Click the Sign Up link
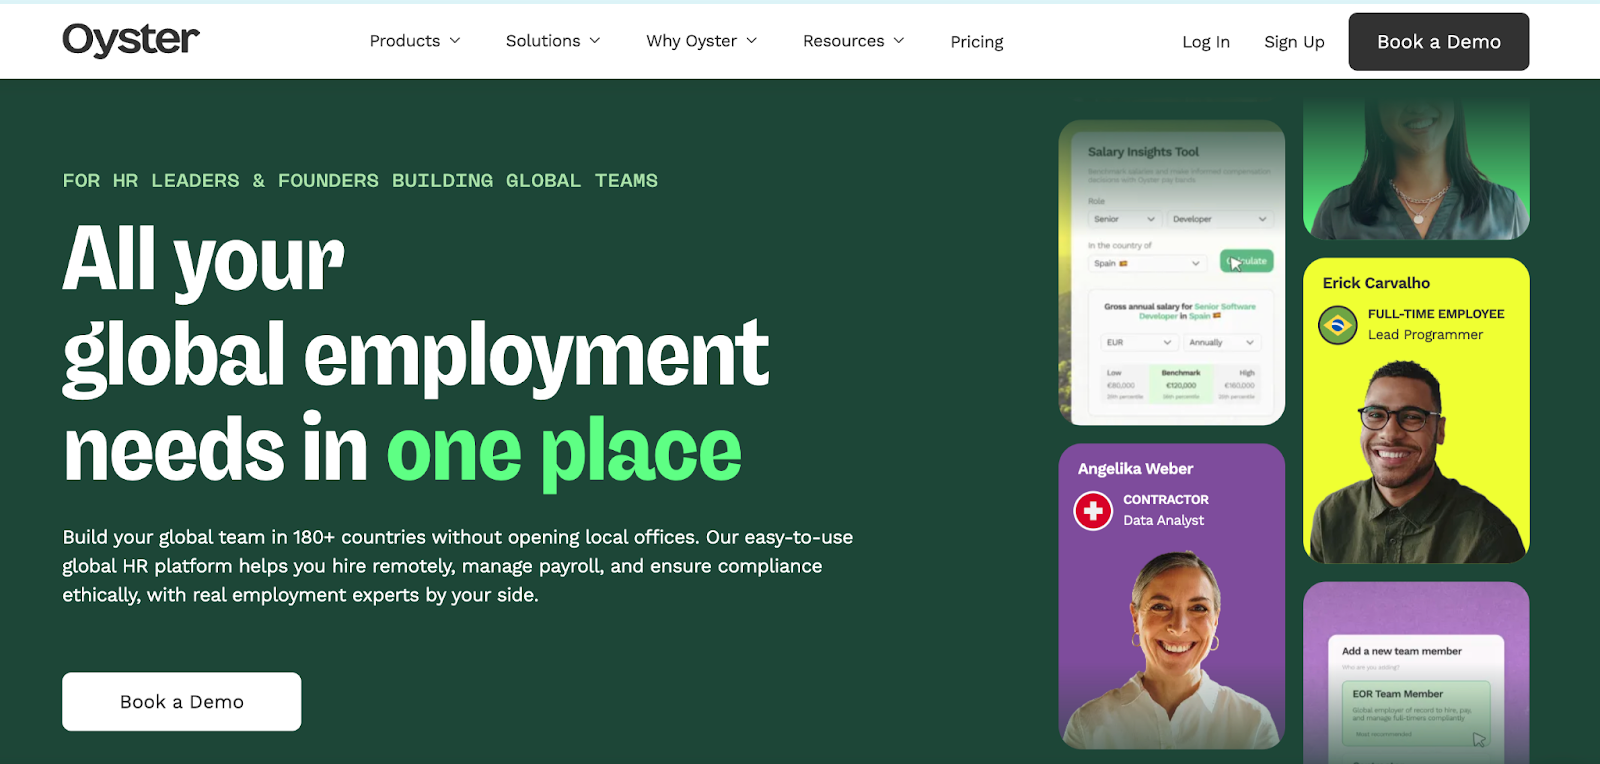The image size is (1600, 764). coord(1294,42)
